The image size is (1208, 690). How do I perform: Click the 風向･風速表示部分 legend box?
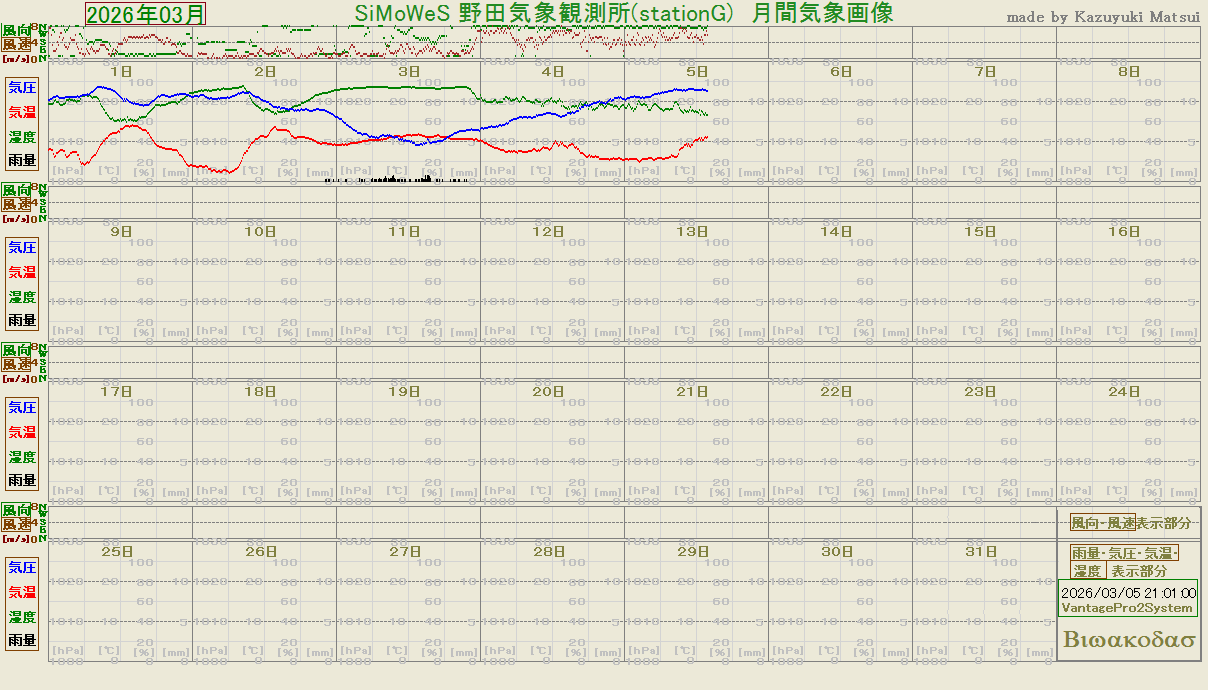point(1130,523)
